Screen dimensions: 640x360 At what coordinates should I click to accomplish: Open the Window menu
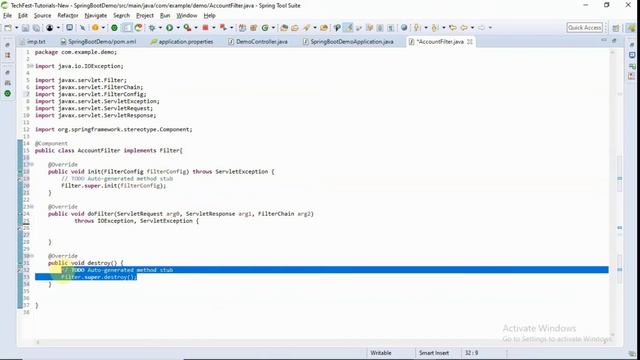point(187,16)
